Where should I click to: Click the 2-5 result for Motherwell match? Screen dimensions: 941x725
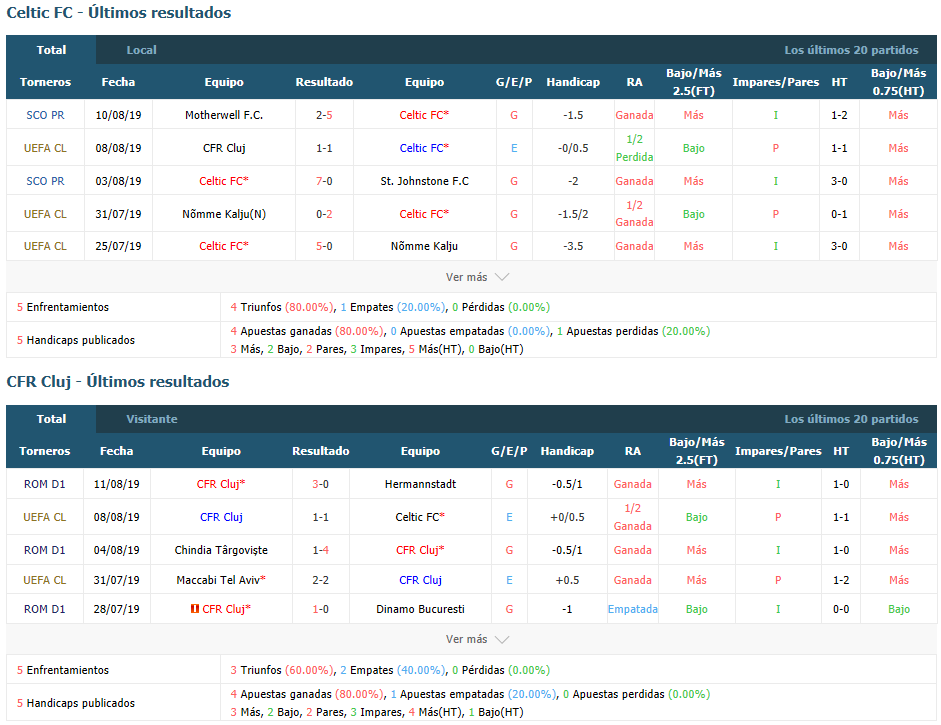pyautogui.click(x=324, y=115)
